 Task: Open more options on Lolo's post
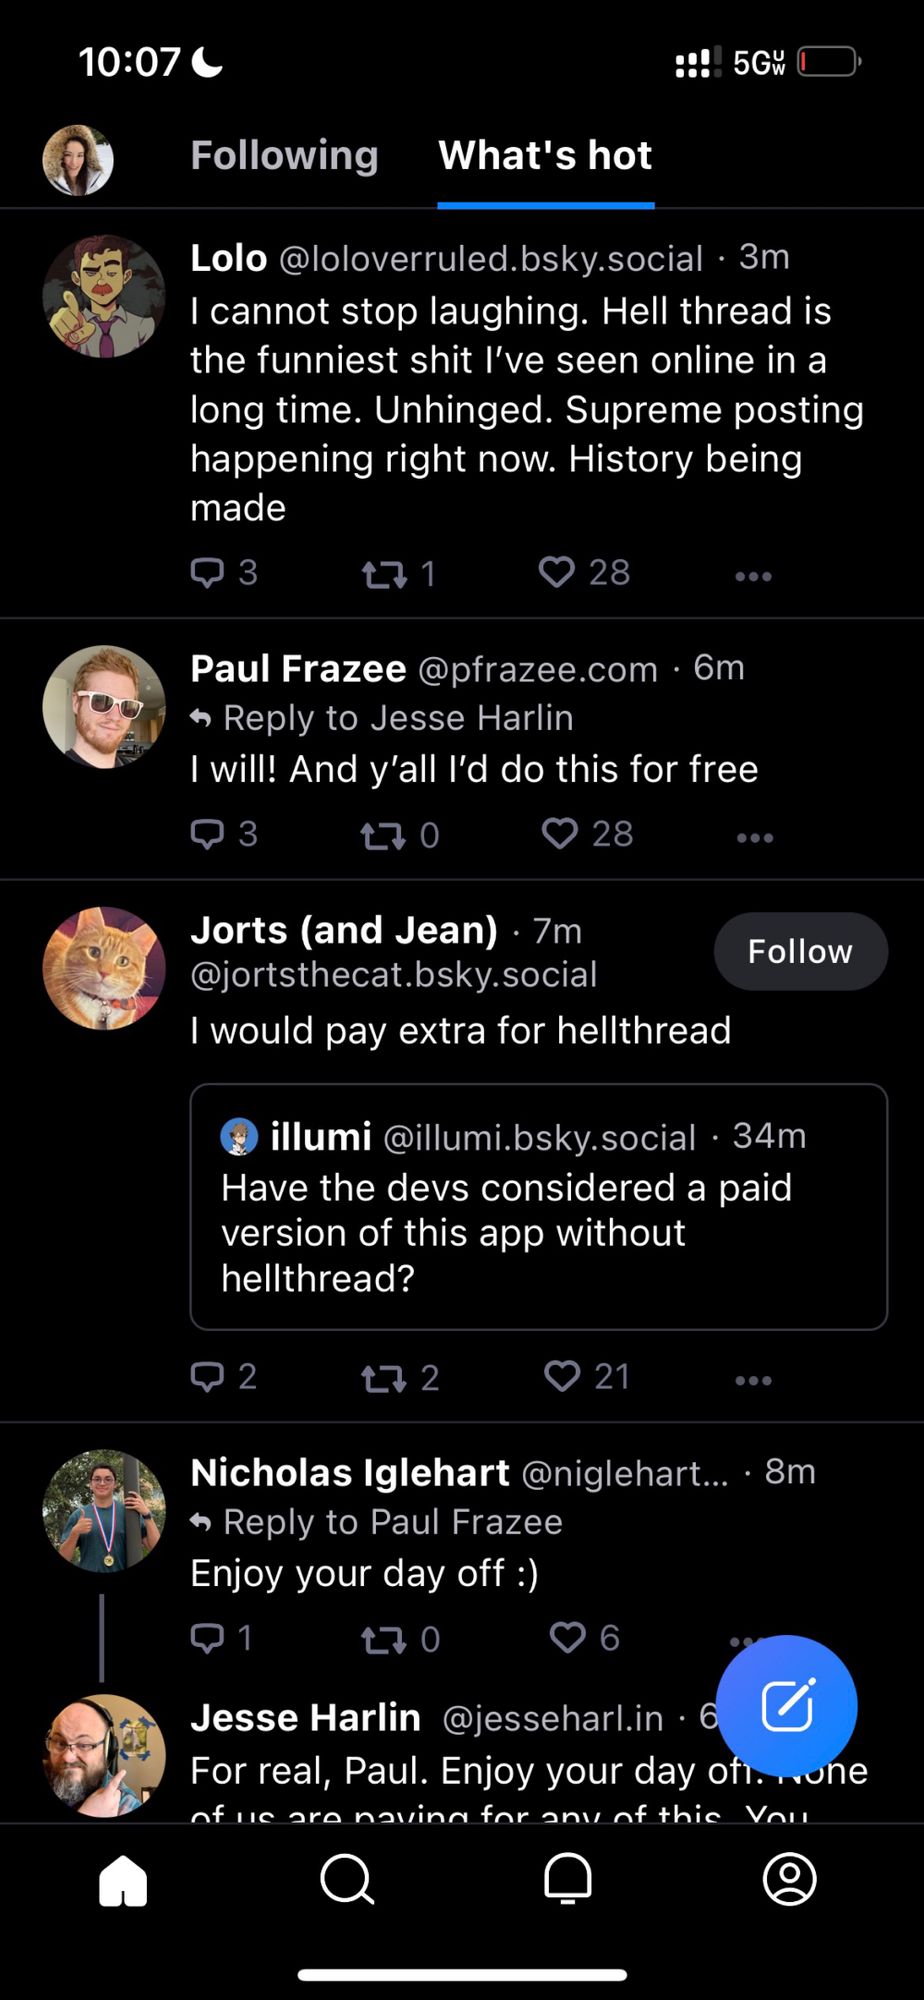click(753, 576)
